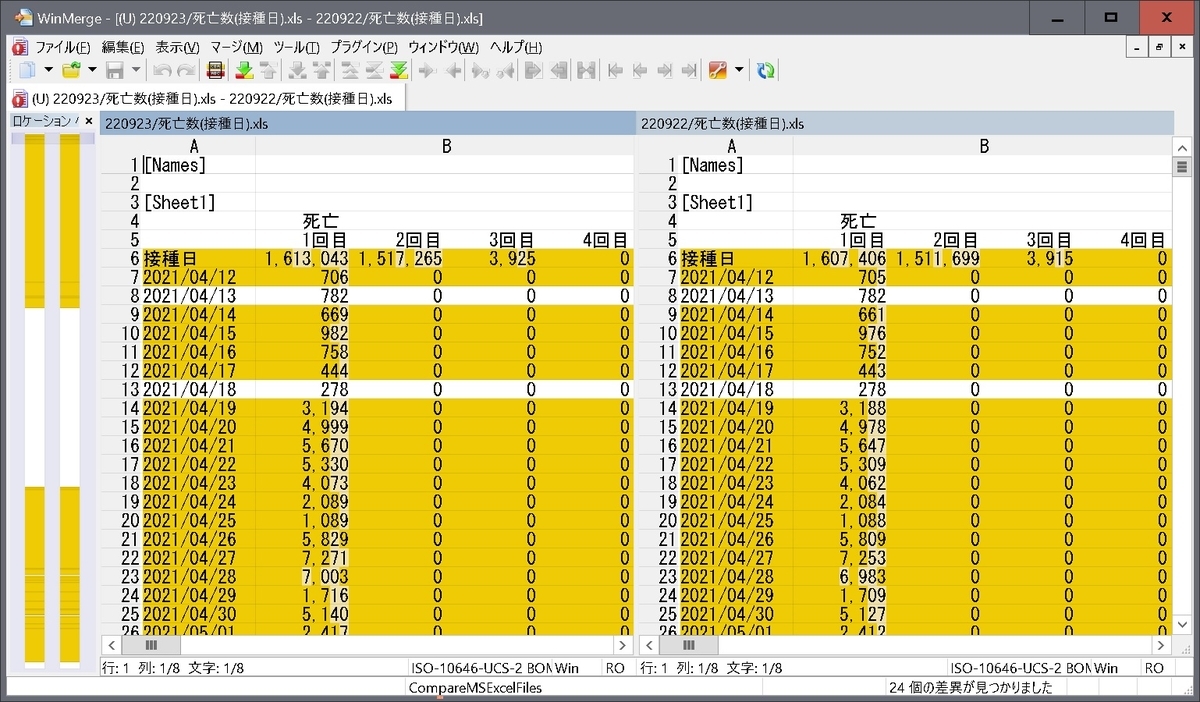Go to previous difference (grey up arrow)
Screen dimensions: 1200x702
click(x=268, y=70)
